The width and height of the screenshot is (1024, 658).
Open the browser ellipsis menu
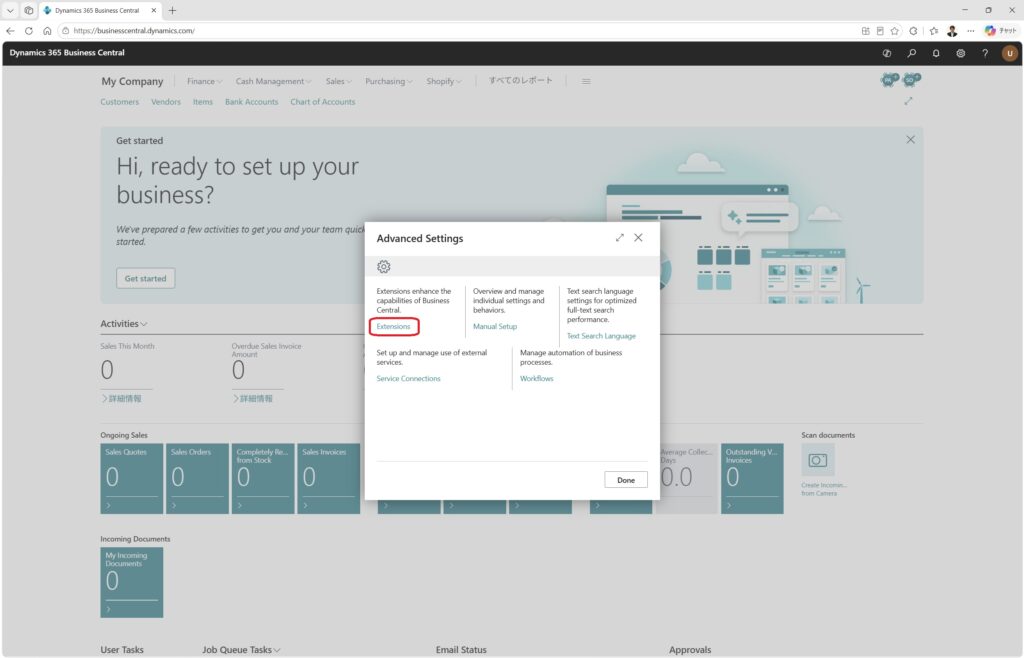971,31
